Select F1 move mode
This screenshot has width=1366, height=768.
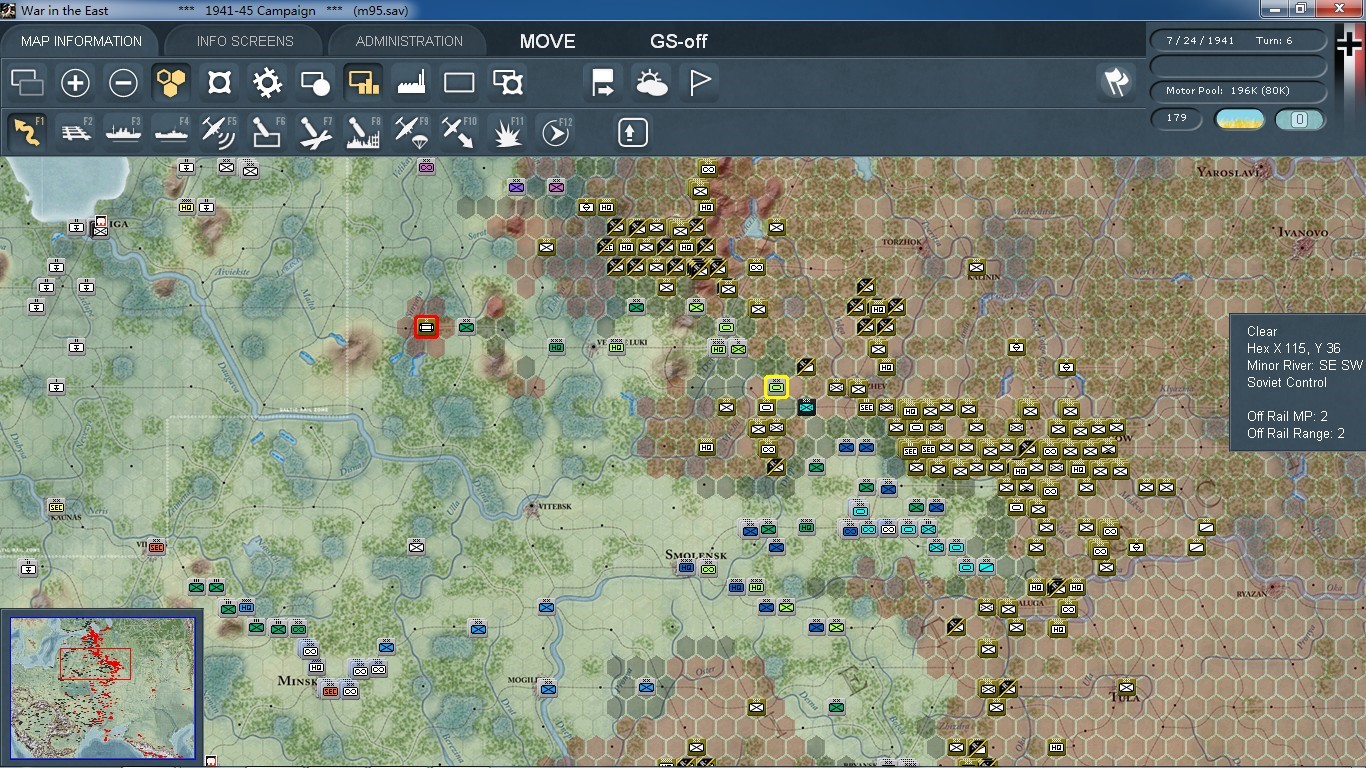click(x=27, y=131)
